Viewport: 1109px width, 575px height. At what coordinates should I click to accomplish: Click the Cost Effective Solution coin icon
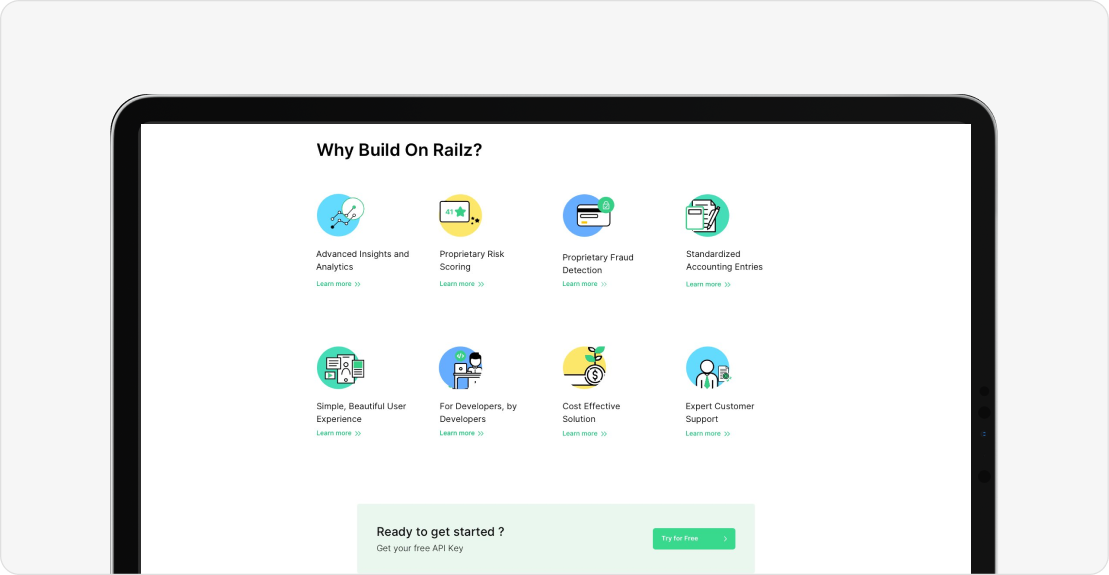(585, 367)
